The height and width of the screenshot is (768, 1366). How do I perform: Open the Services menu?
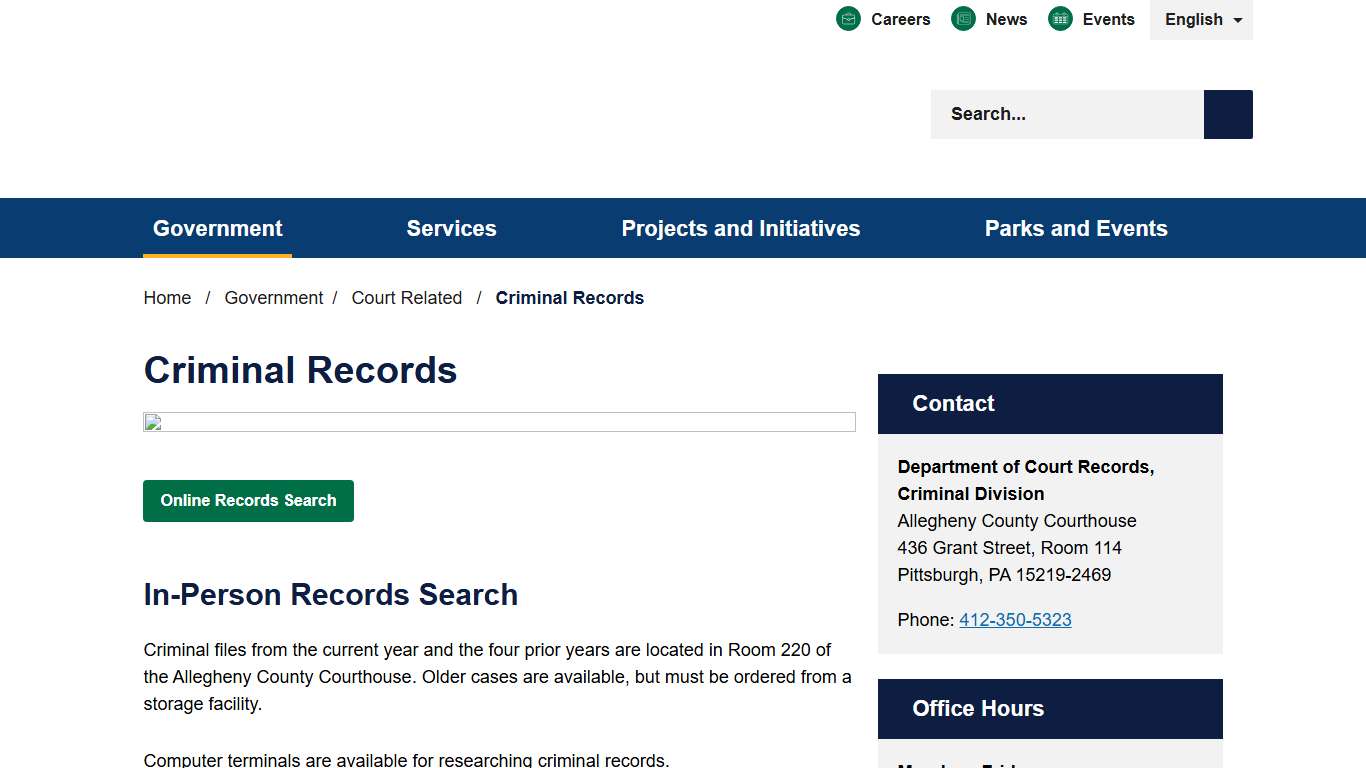[x=451, y=228]
